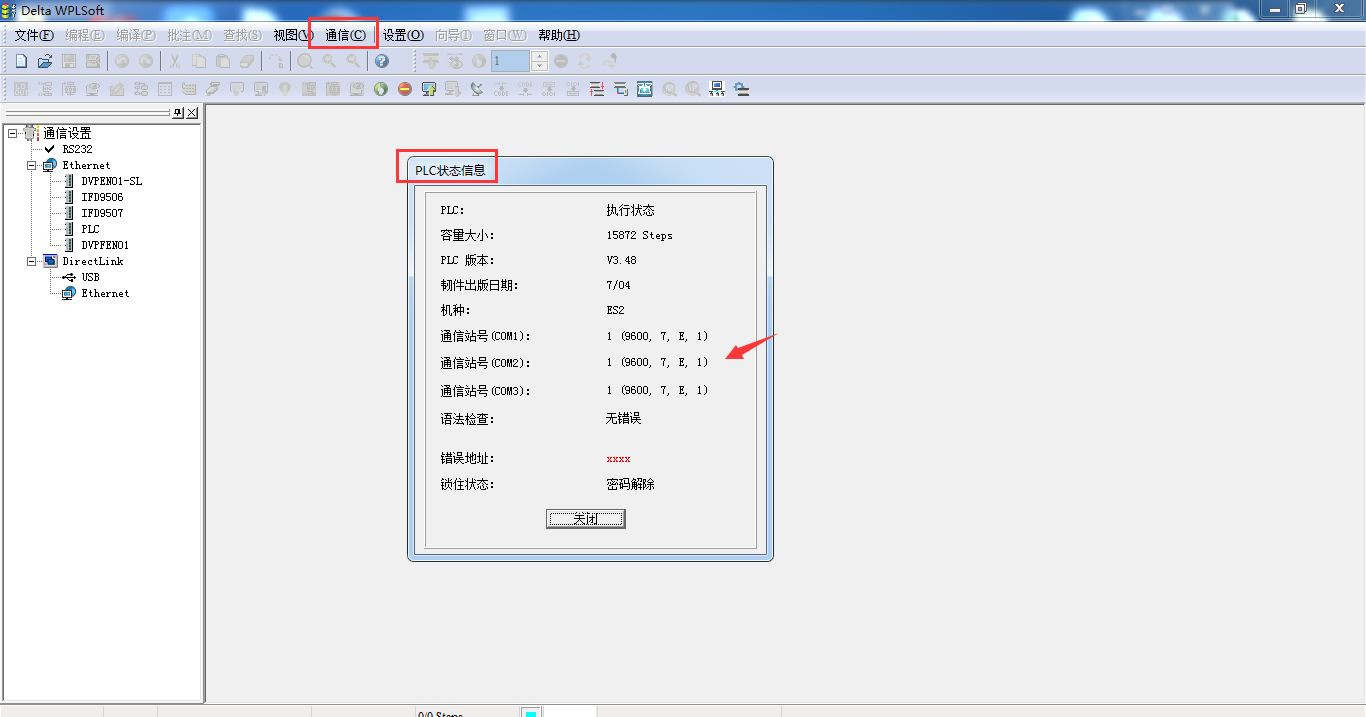Click the 15872 Steps capacity value
Screen dimensions: 1366x717
click(639, 236)
